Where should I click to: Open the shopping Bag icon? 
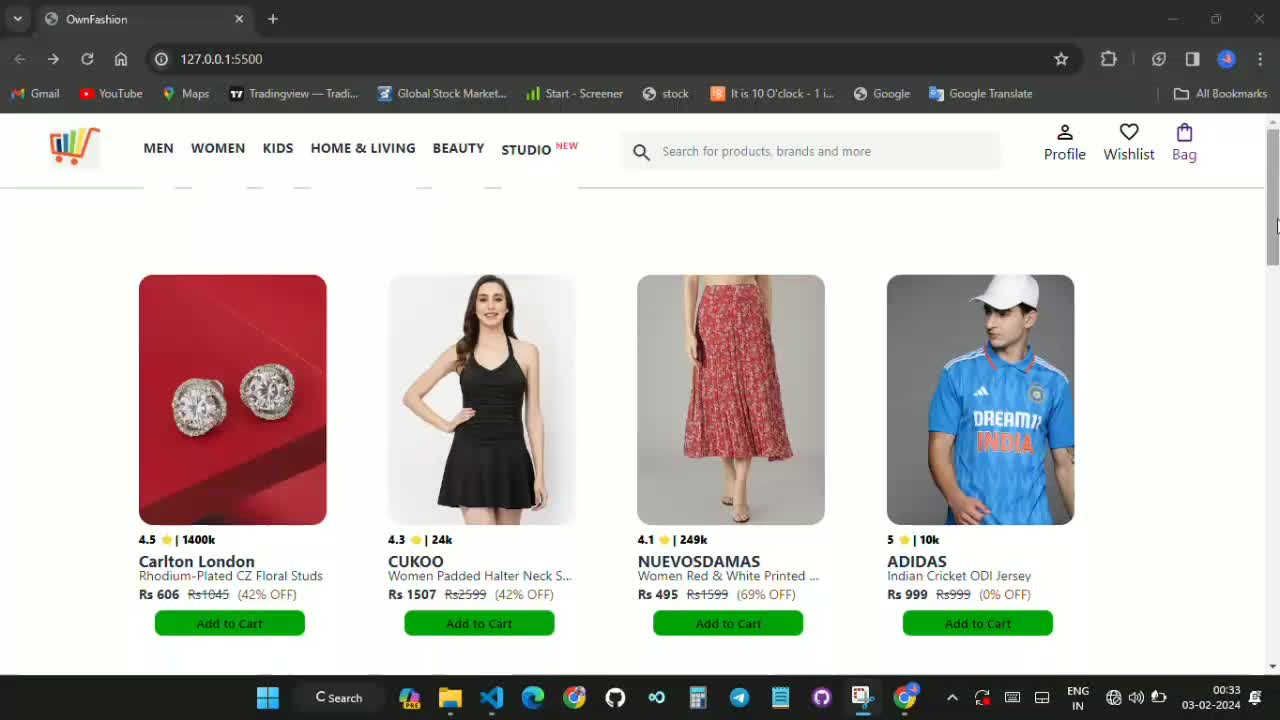pyautogui.click(x=1184, y=132)
